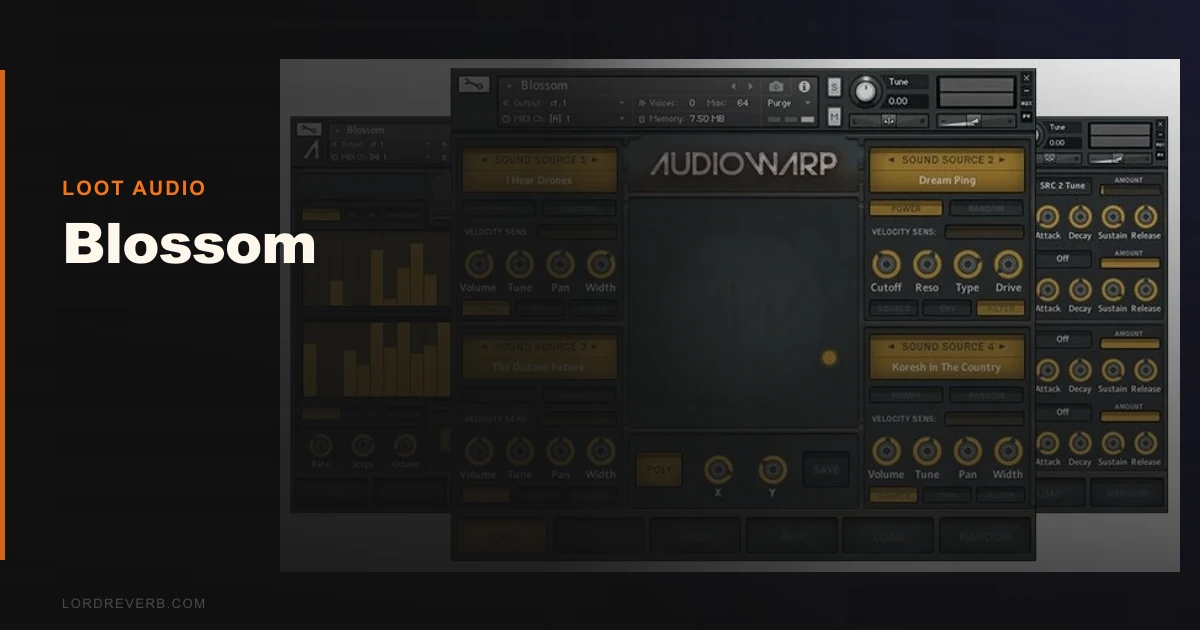Click the PV icon below AUX
1200x630 pixels.
click(1026, 116)
